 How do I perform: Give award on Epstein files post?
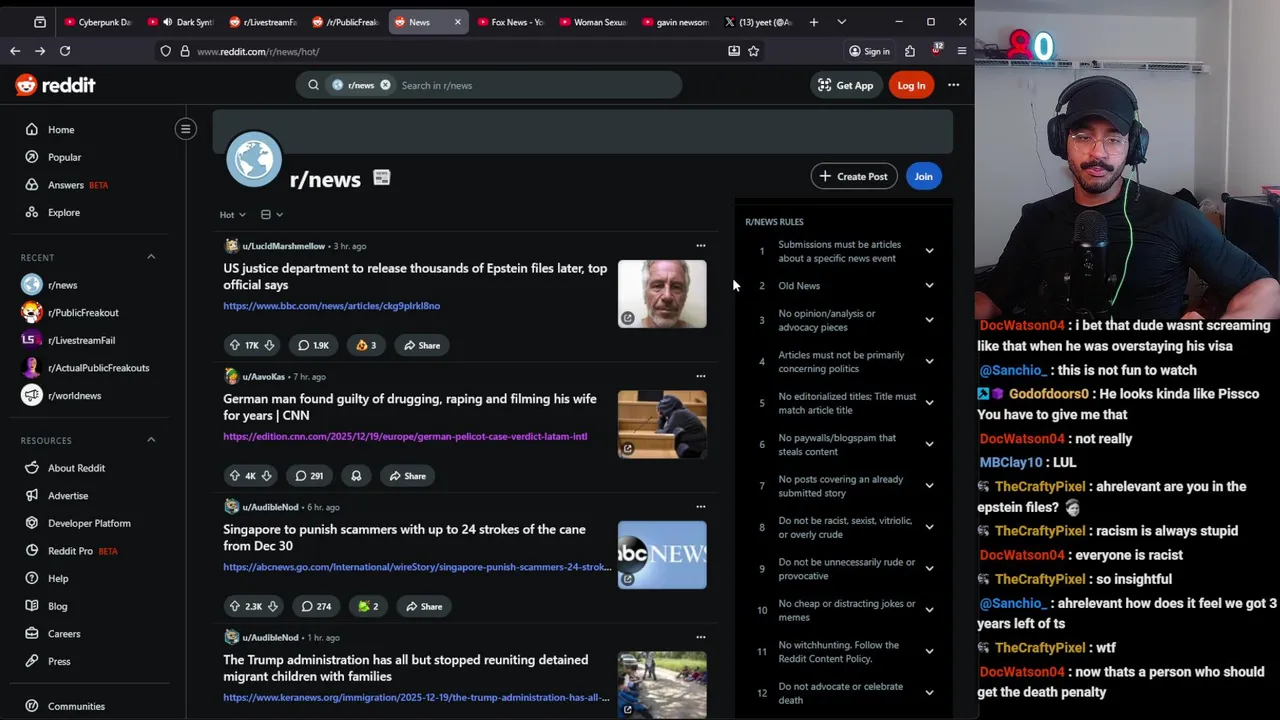[366, 345]
